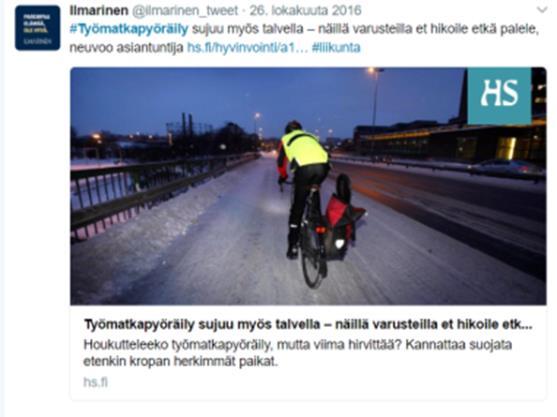Screen dimensions: 557x417
Task: Click the card headline Työmatkapyöräily sujuu myös talvella
Action: [308, 324]
